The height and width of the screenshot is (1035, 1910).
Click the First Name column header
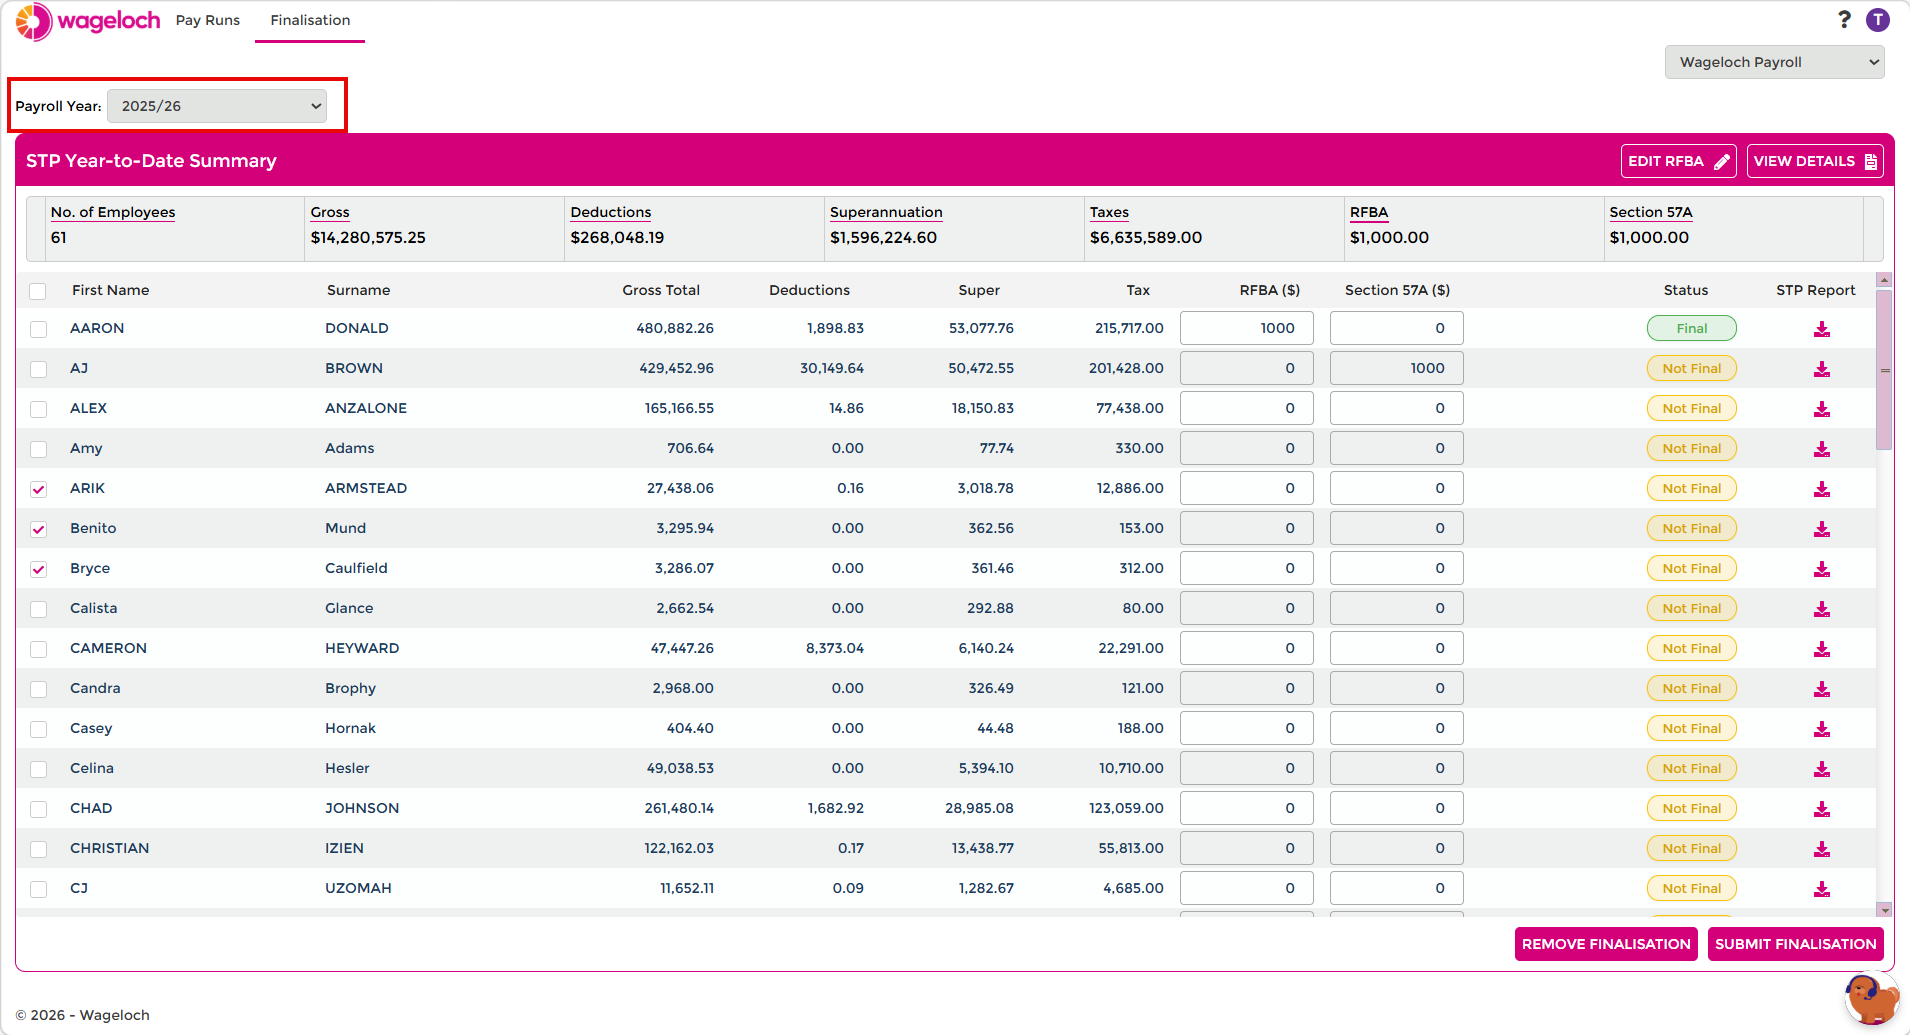tap(110, 290)
